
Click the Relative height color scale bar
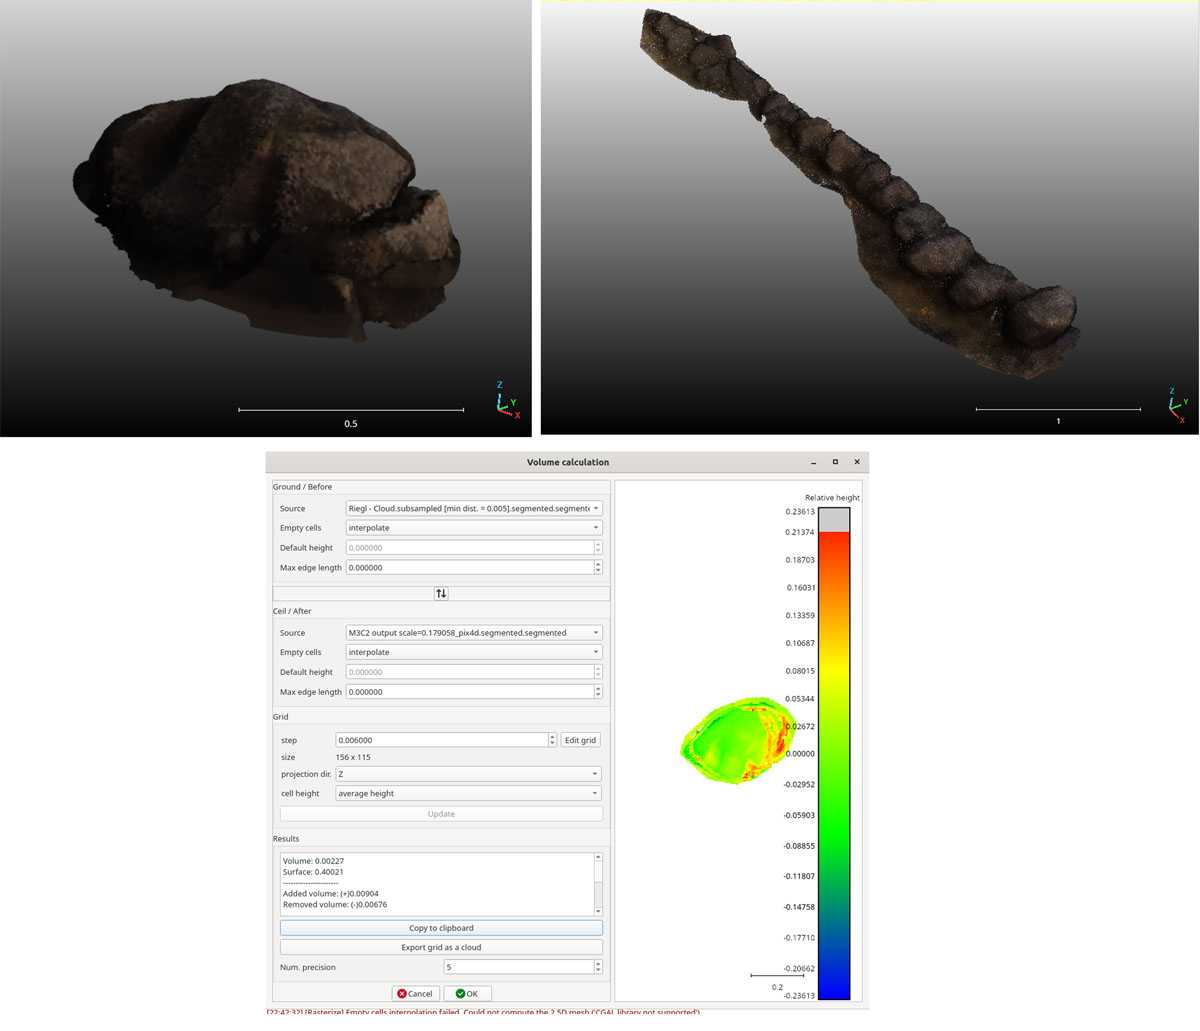coord(834,755)
